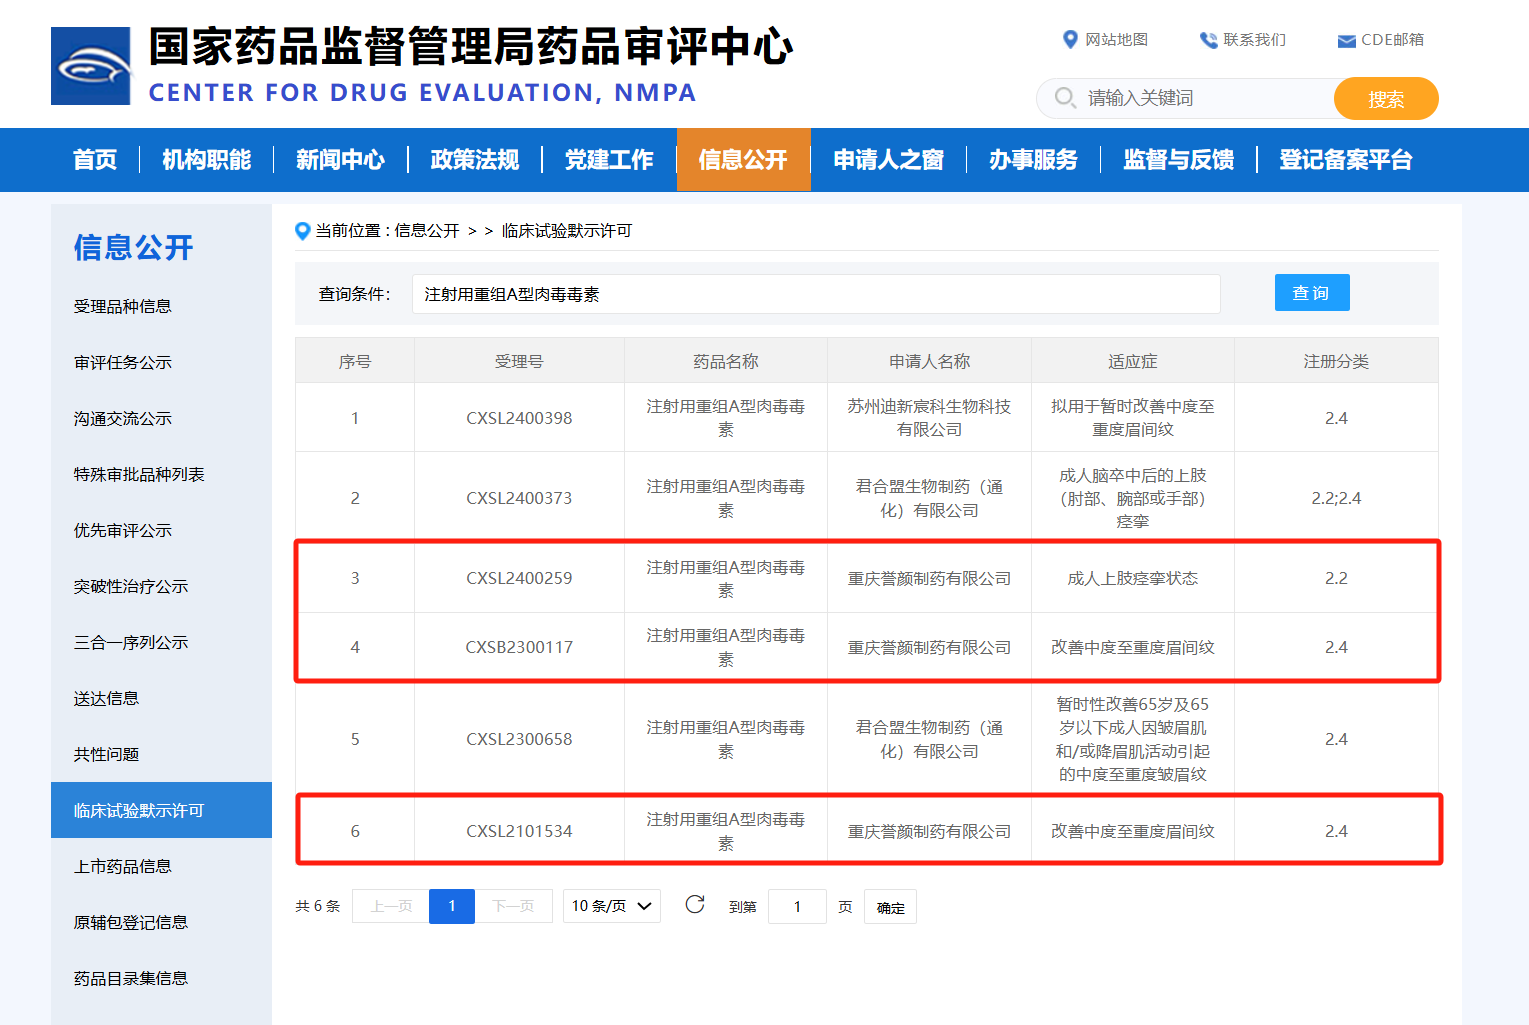Click the 受理号 CXSL2400259 table cell
The height and width of the screenshot is (1025, 1529).
pos(519,578)
